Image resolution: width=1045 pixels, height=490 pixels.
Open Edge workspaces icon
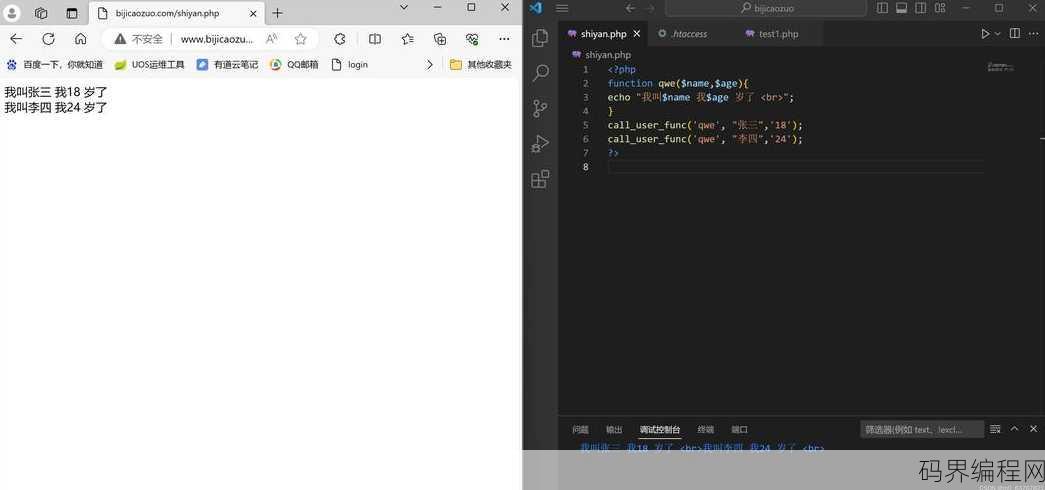pyautogui.click(x=41, y=13)
